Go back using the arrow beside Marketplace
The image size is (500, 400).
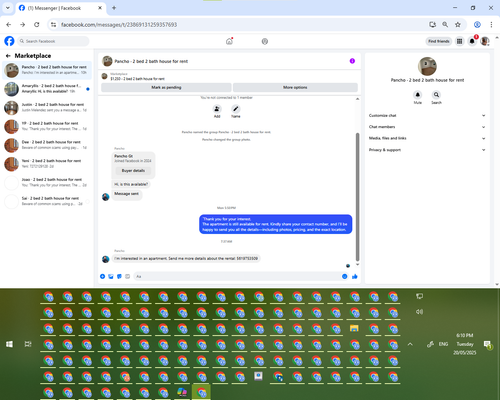coord(8,56)
